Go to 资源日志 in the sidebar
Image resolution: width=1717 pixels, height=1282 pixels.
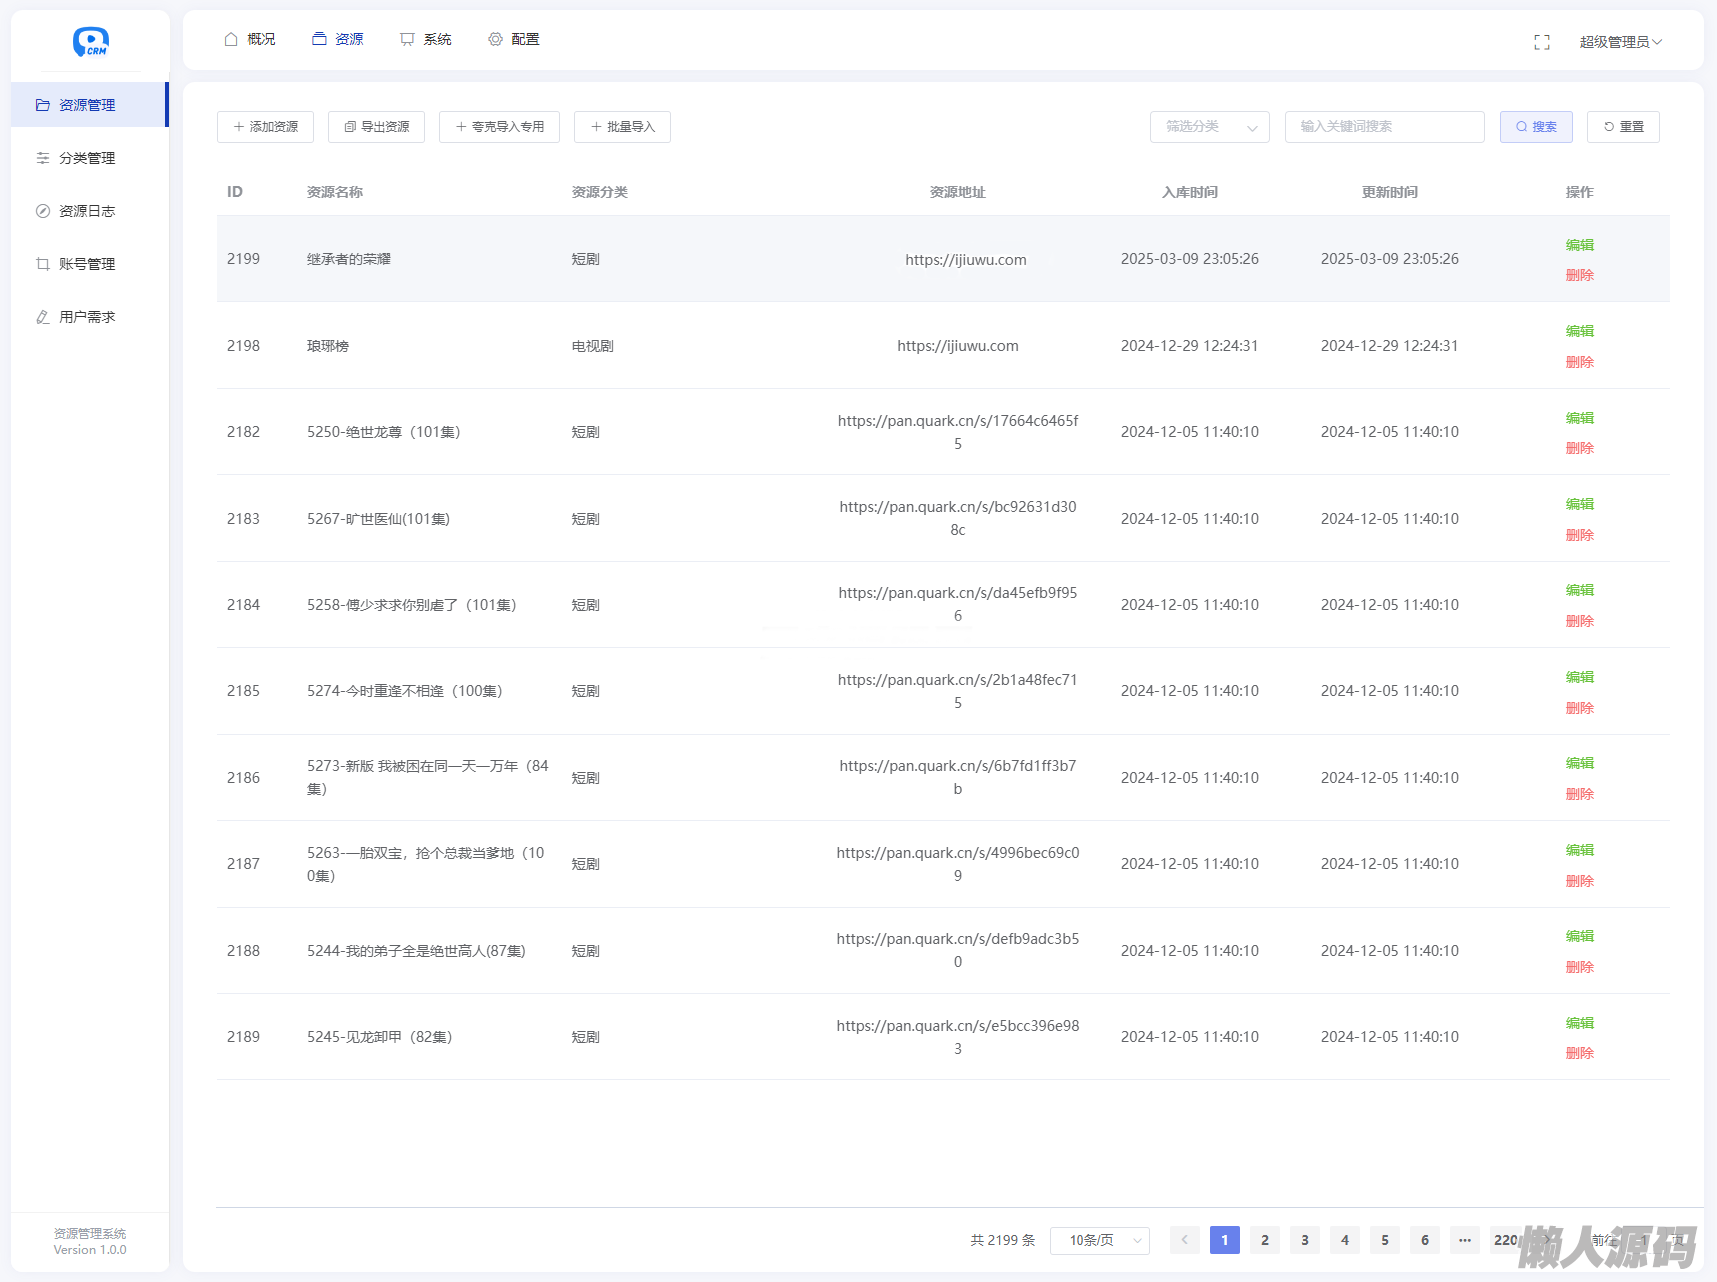coord(87,211)
